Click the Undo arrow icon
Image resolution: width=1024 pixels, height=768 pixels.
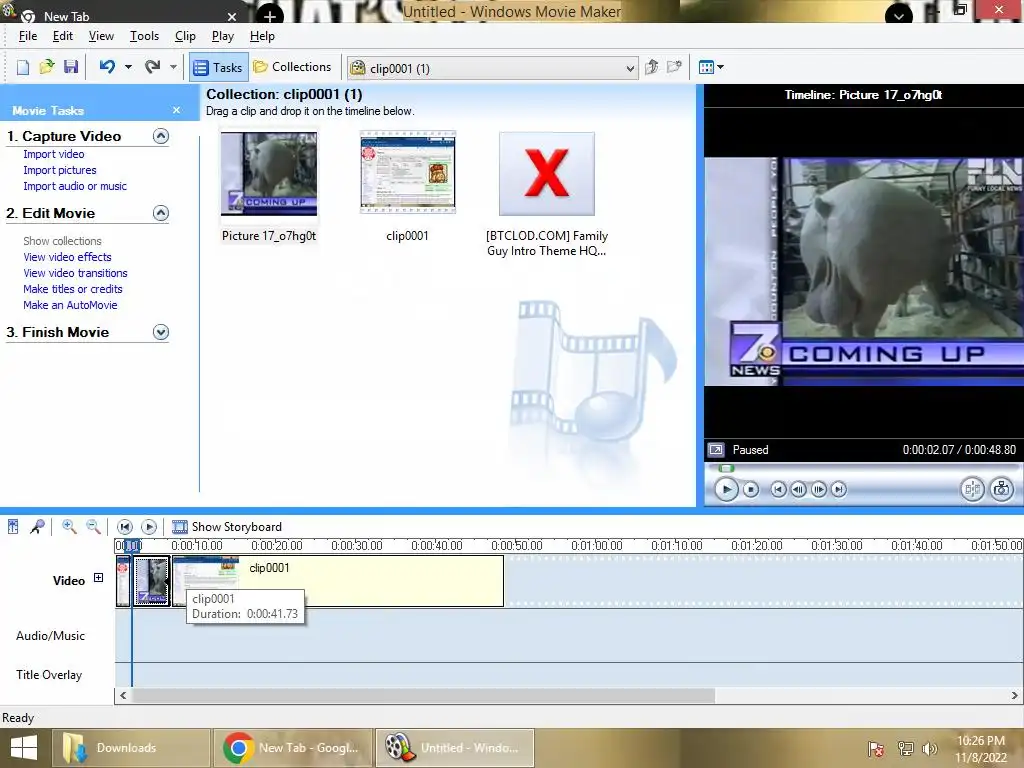pyautogui.click(x=107, y=67)
